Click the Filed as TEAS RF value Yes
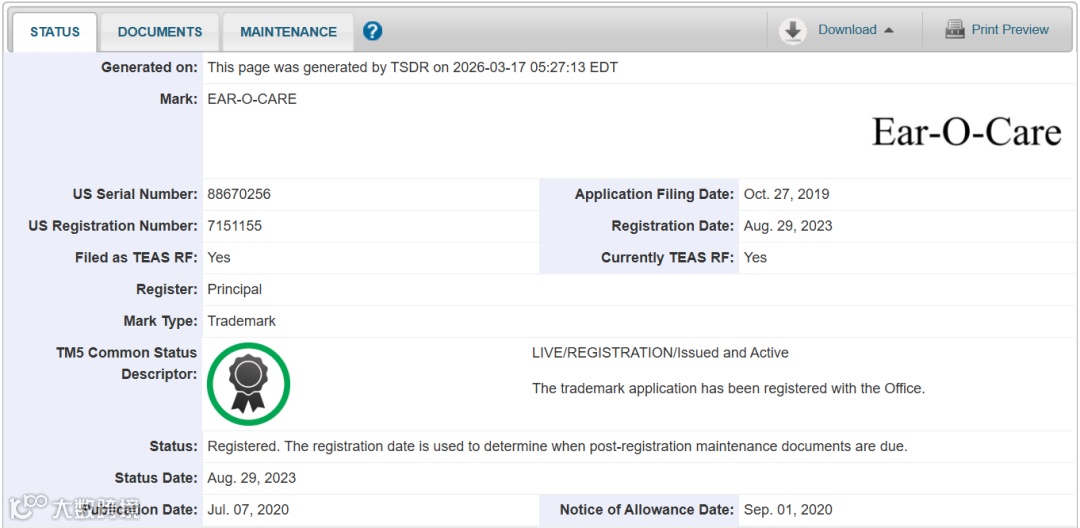This screenshot has width=1080, height=528. coord(219,257)
